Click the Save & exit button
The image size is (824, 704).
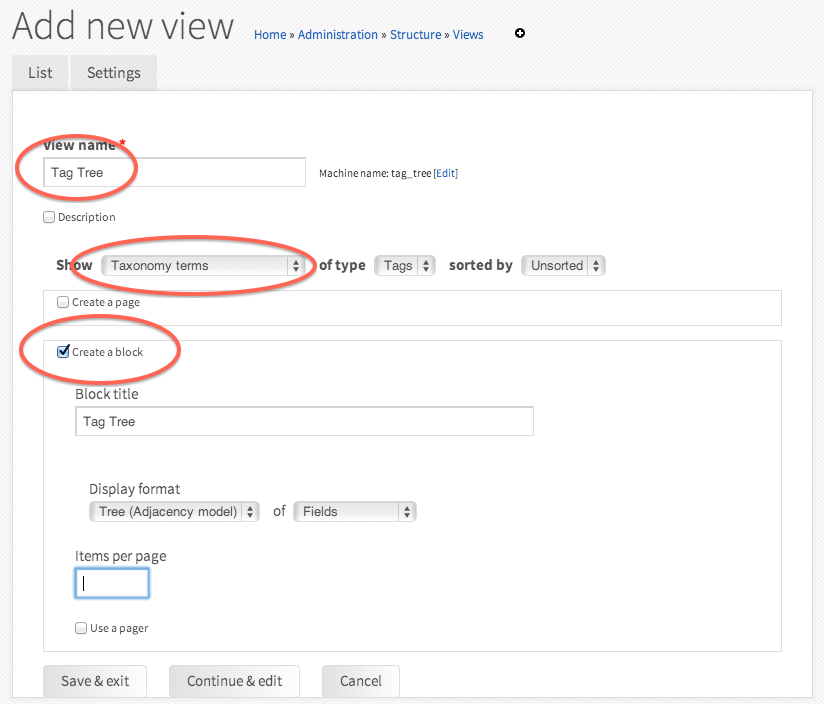pos(95,681)
